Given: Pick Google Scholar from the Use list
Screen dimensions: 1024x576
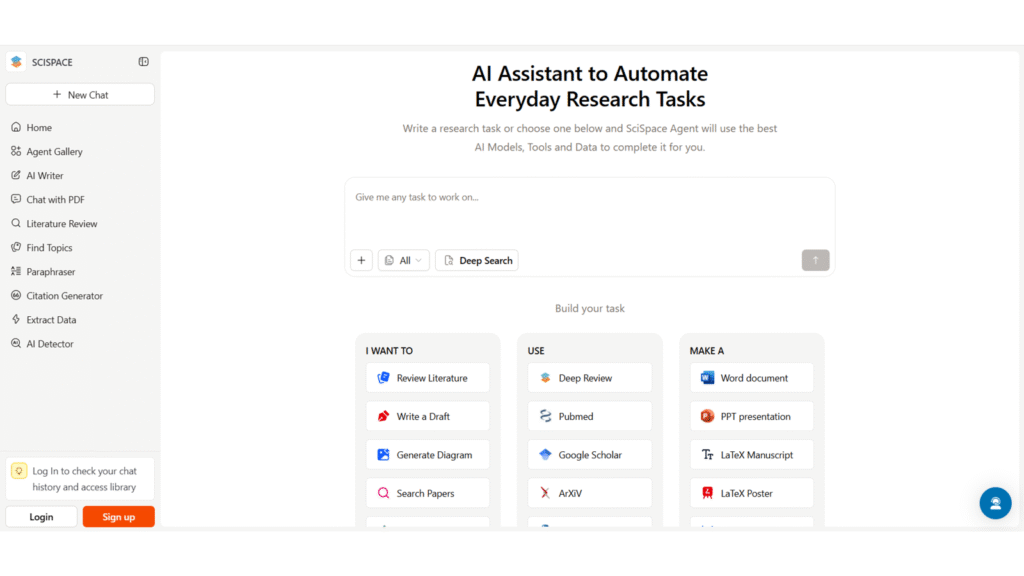Looking at the screenshot, I should tap(589, 455).
